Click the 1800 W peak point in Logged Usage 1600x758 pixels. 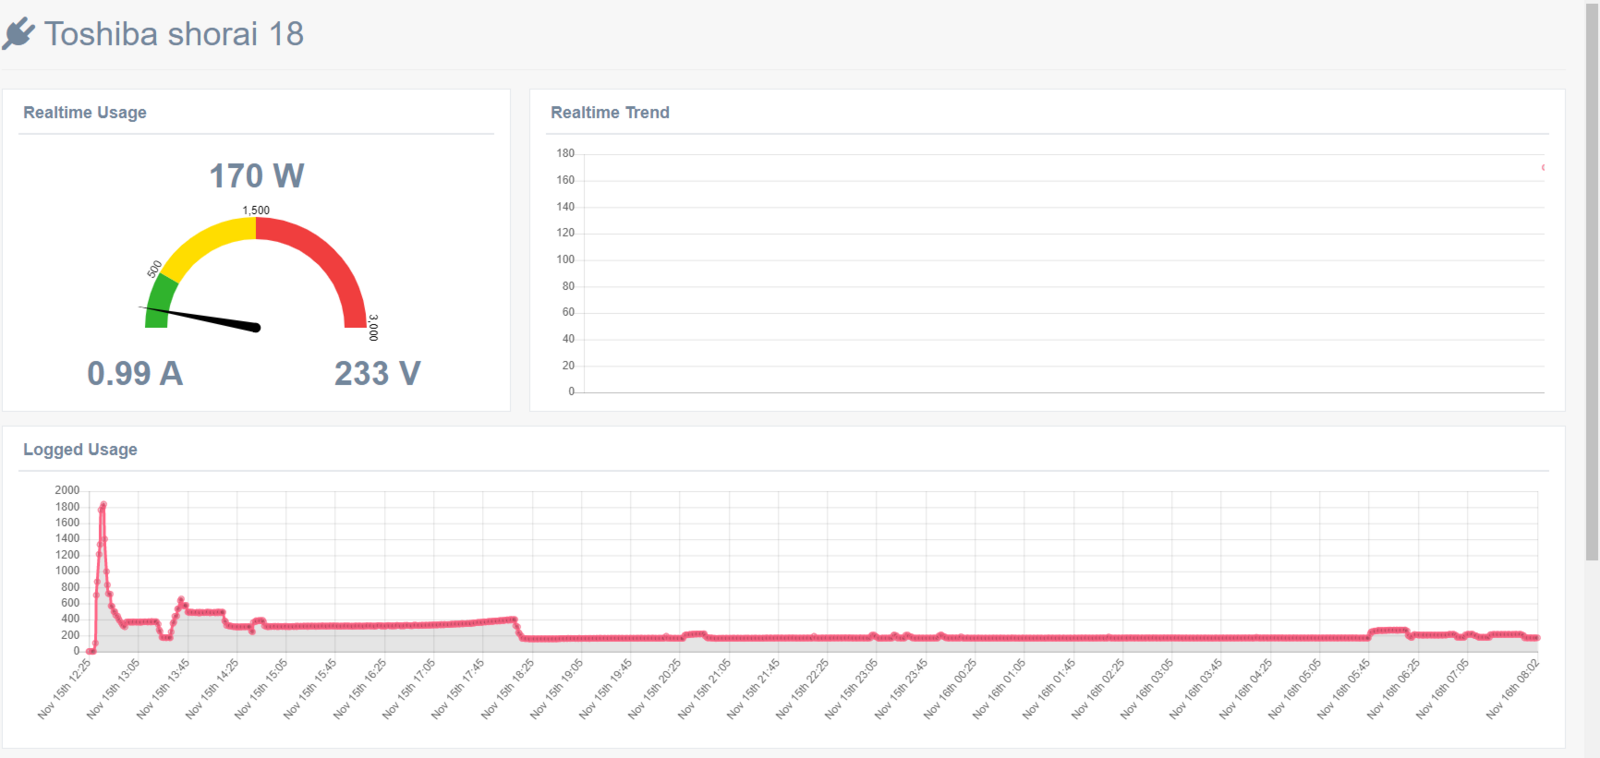point(103,505)
